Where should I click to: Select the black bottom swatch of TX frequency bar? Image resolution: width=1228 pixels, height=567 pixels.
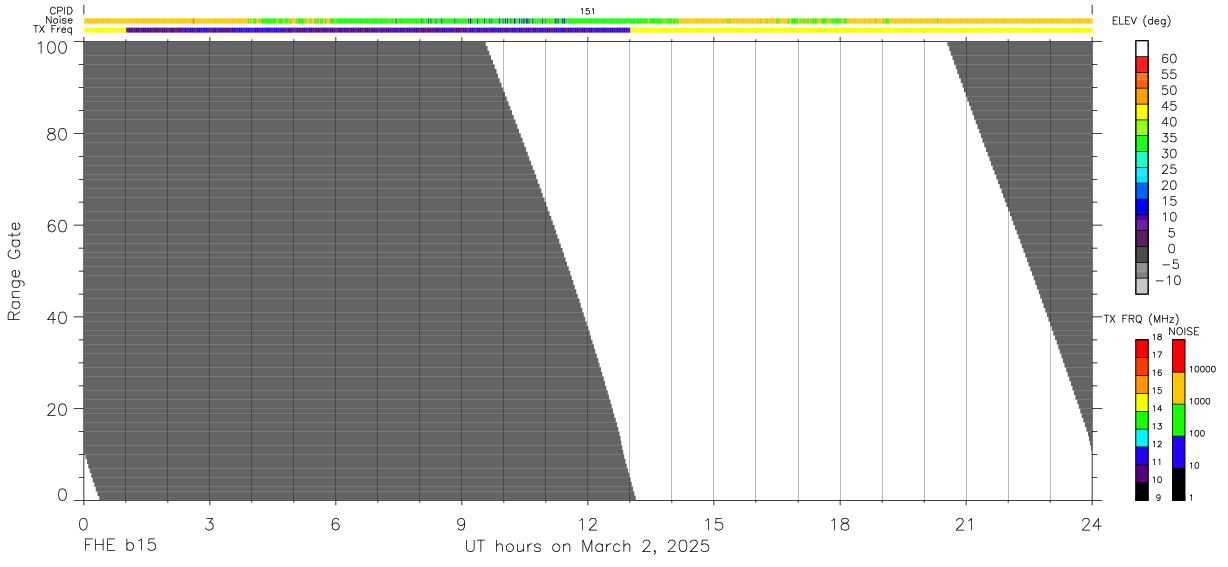coord(1142,492)
